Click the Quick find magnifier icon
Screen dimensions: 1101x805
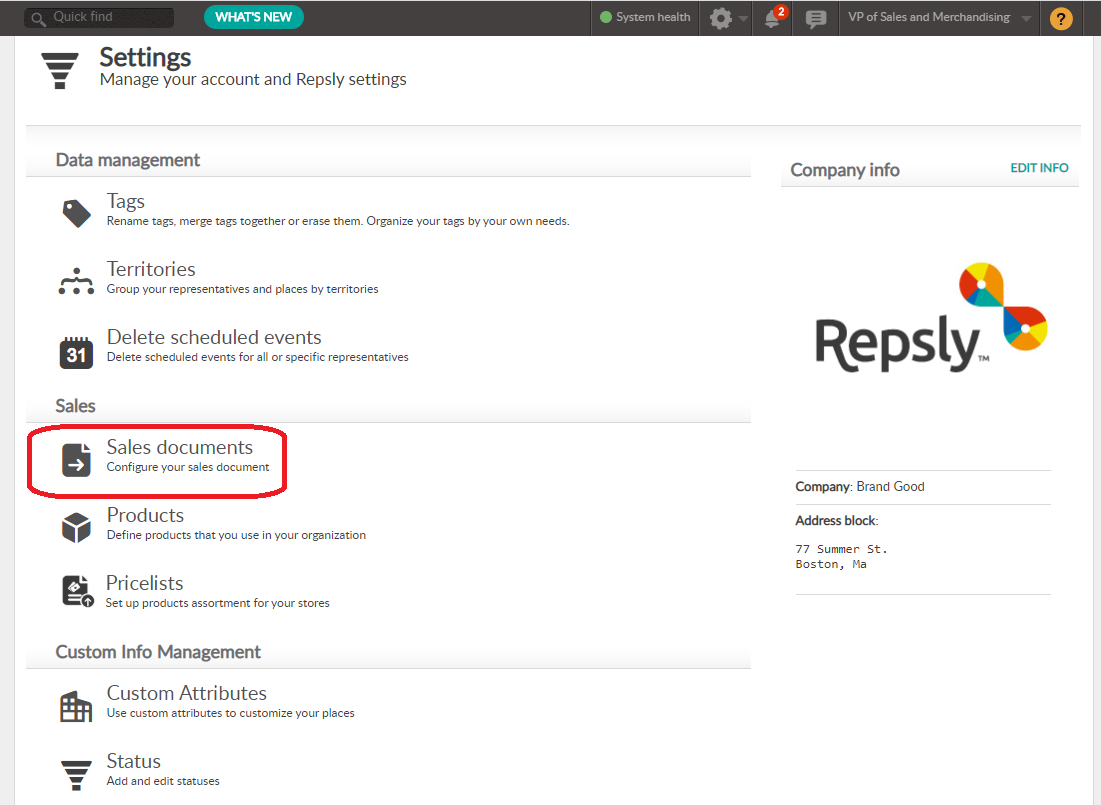pos(39,18)
